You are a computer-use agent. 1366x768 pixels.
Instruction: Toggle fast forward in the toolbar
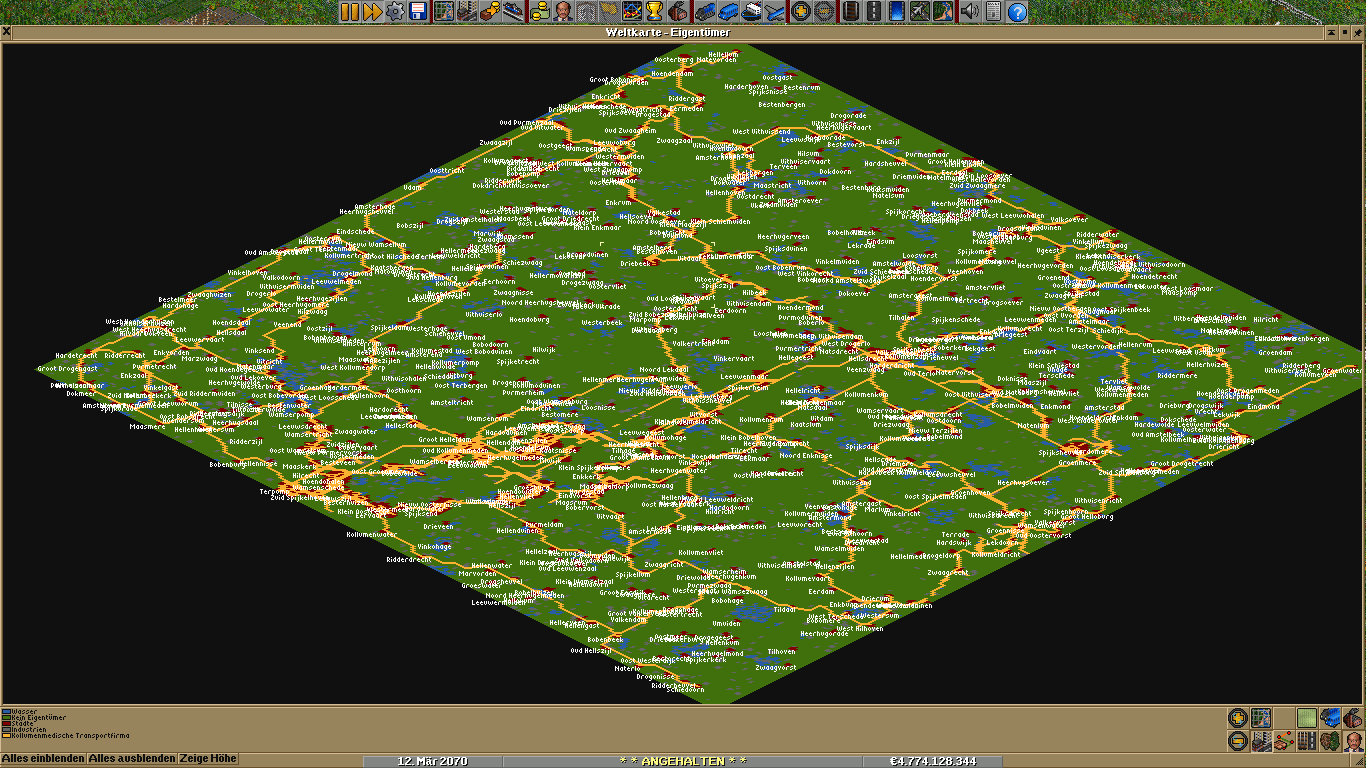click(x=372, y=12)
